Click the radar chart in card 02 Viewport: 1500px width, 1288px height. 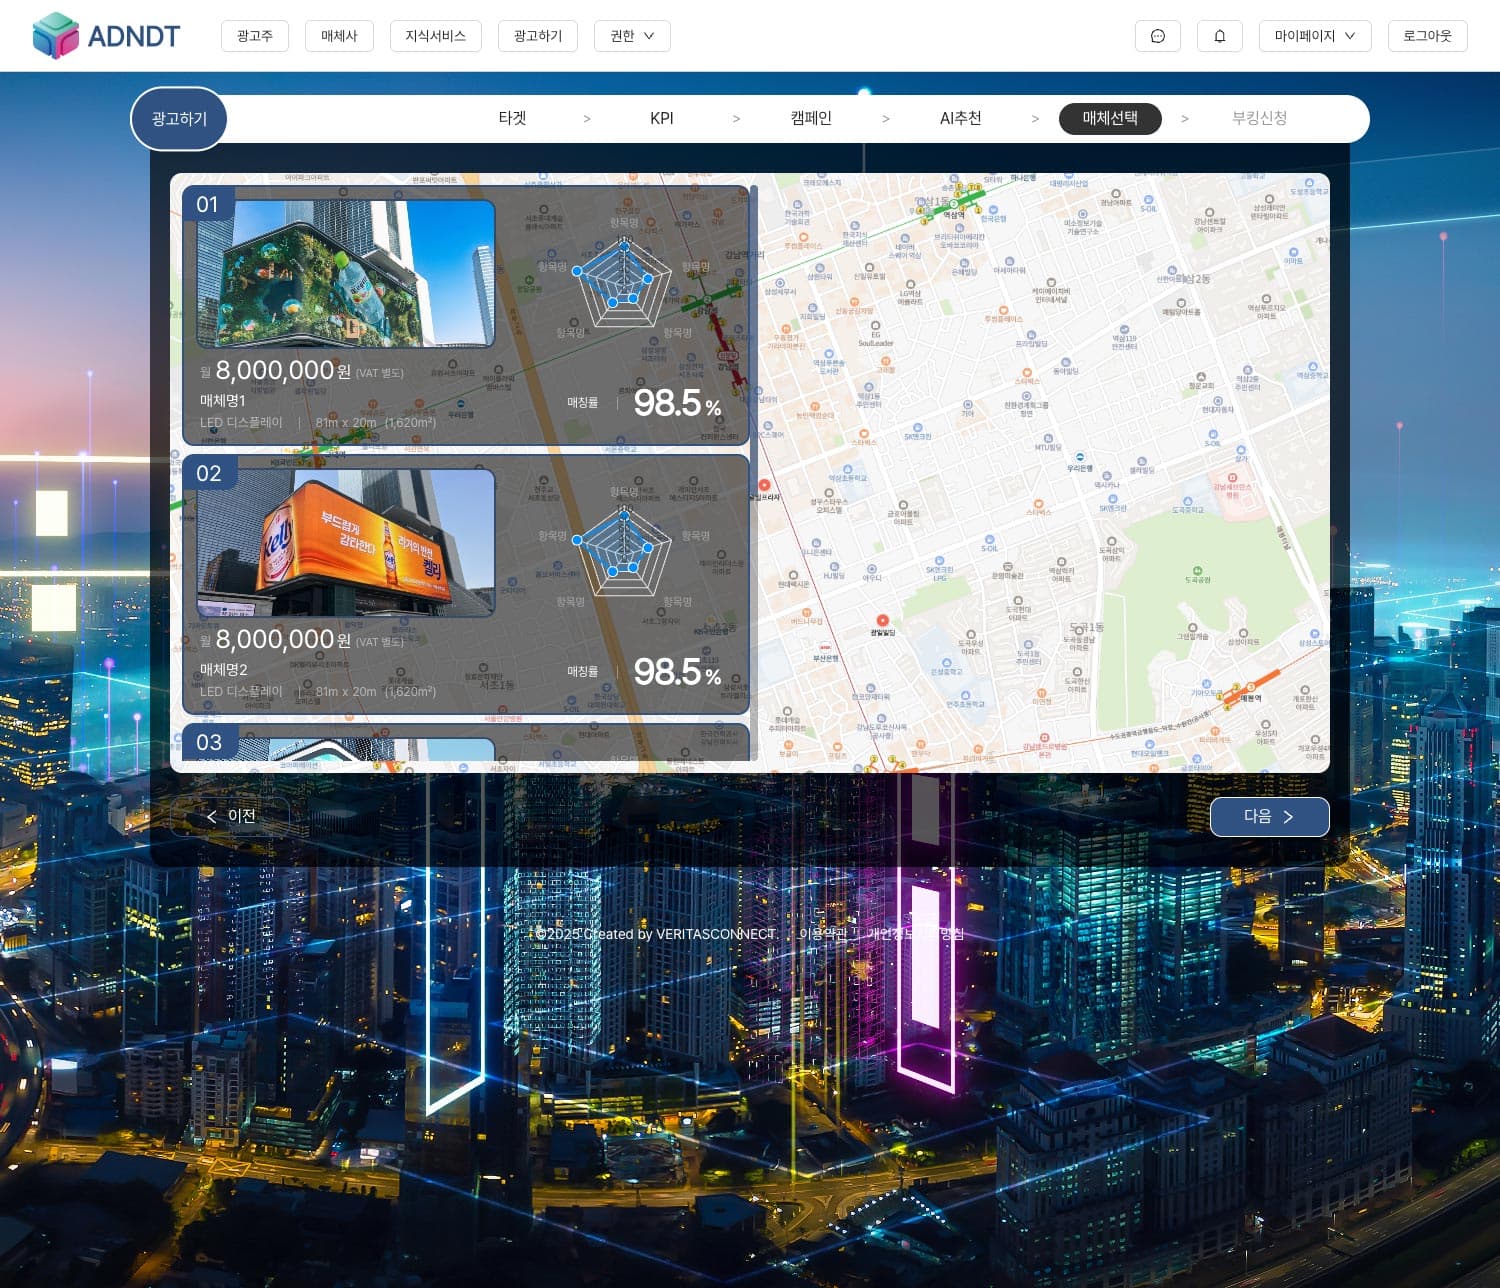[624, 551]
